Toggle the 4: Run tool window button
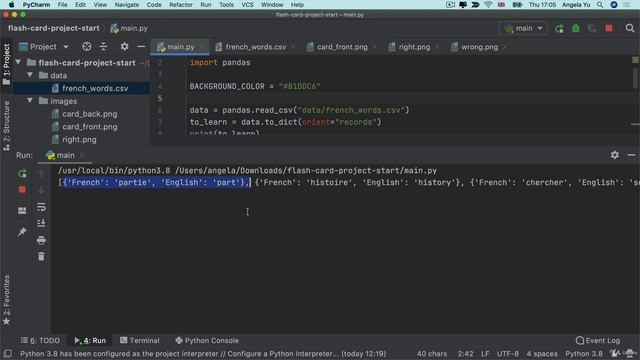The image size is (640, 360). (x=90, y=340)
